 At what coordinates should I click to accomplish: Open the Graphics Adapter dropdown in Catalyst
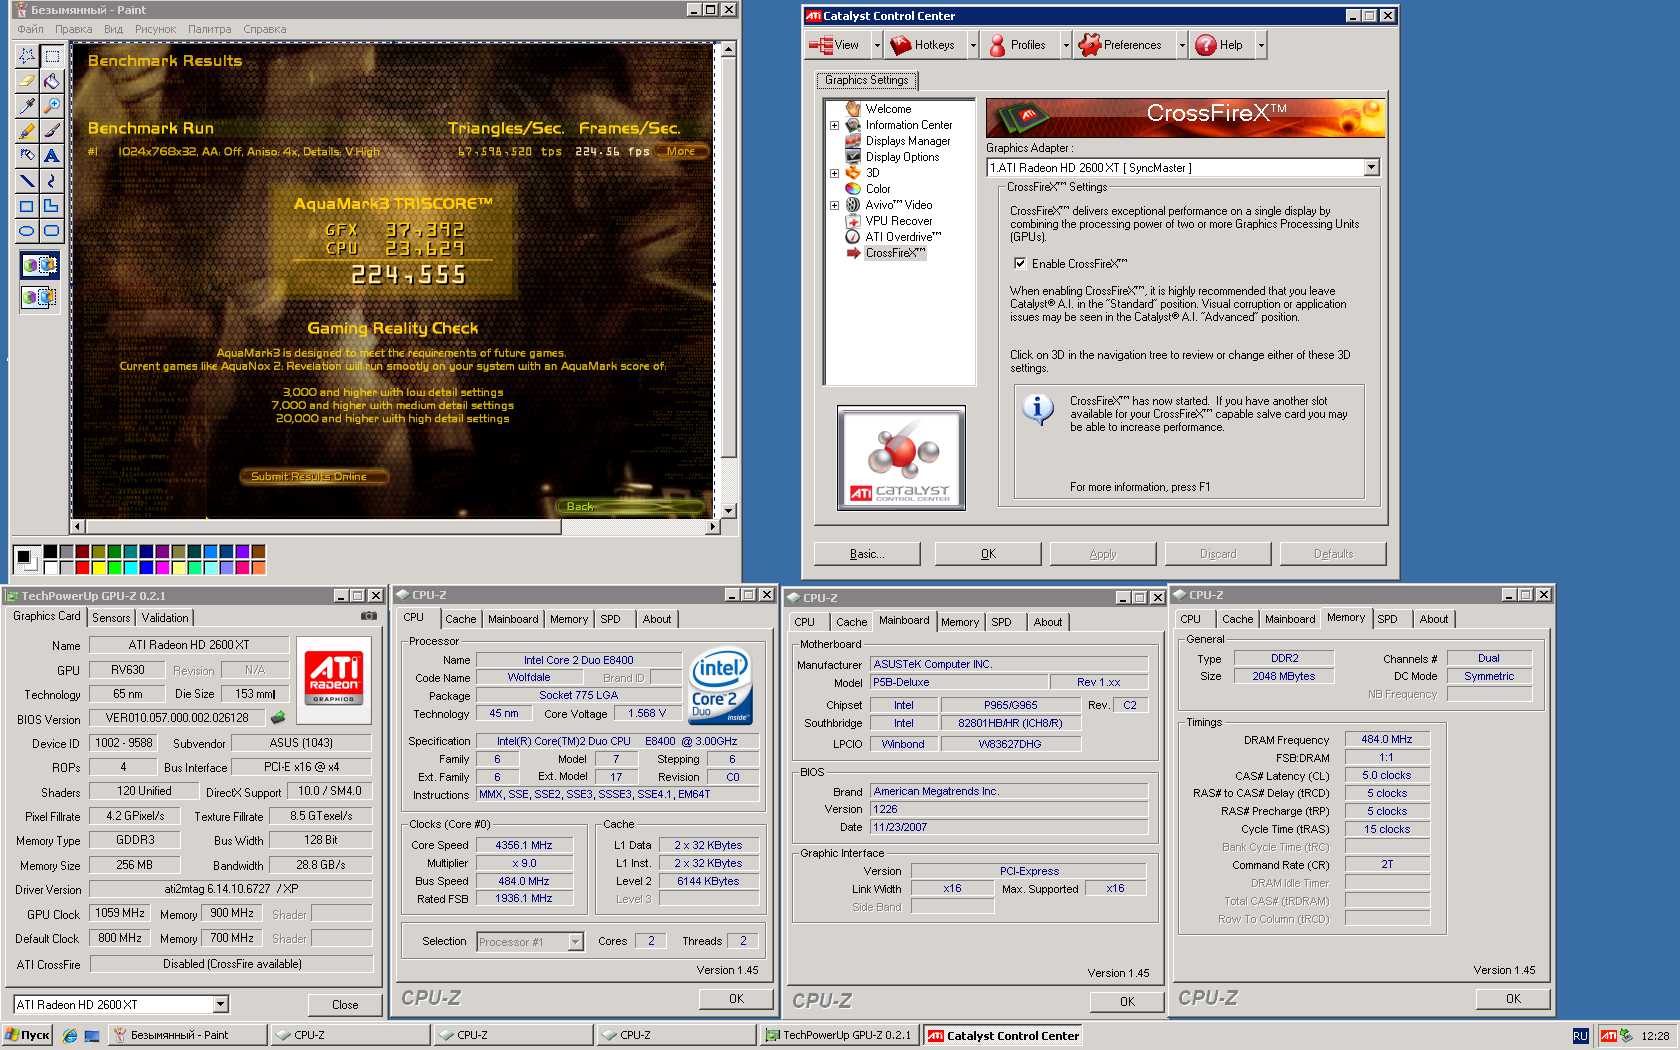click(1371, 168)
